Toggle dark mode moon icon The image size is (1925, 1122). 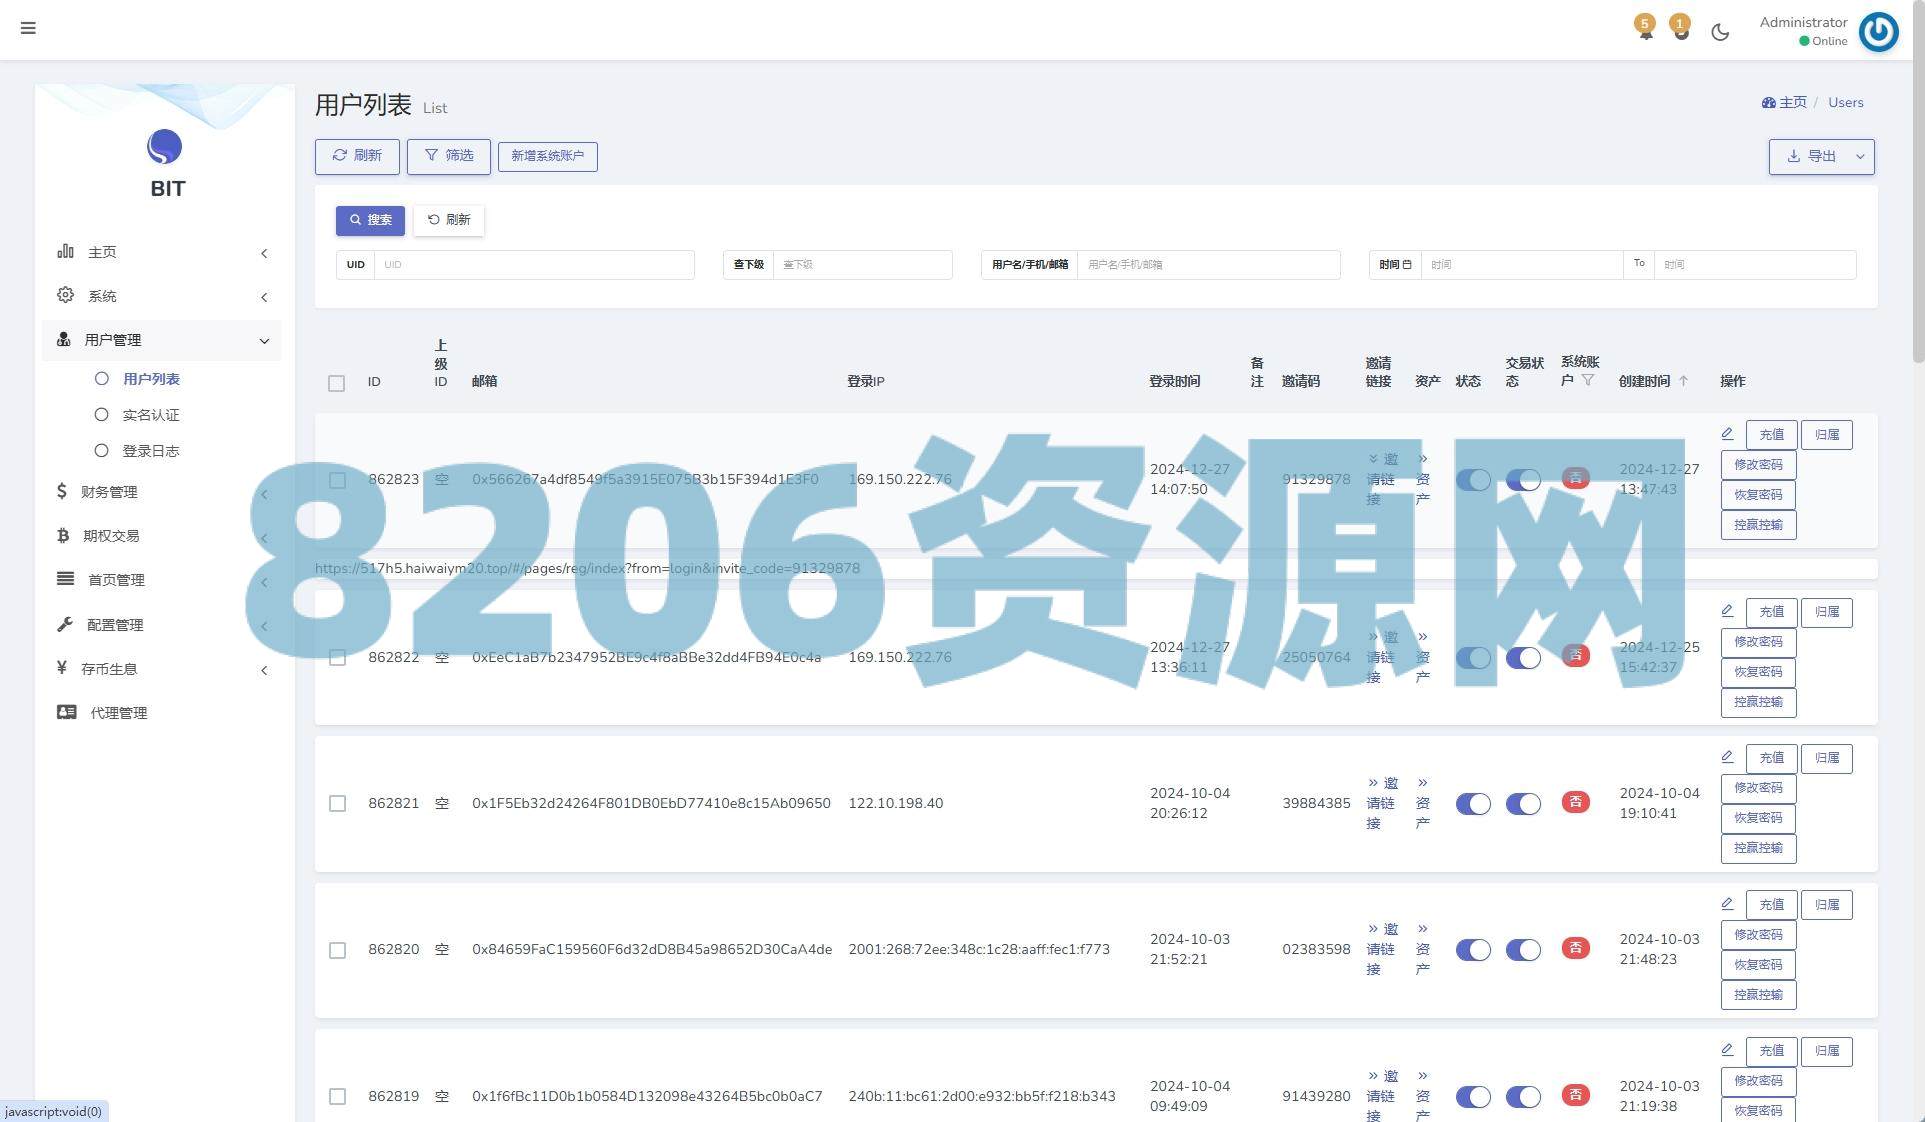click(1720, 32)
